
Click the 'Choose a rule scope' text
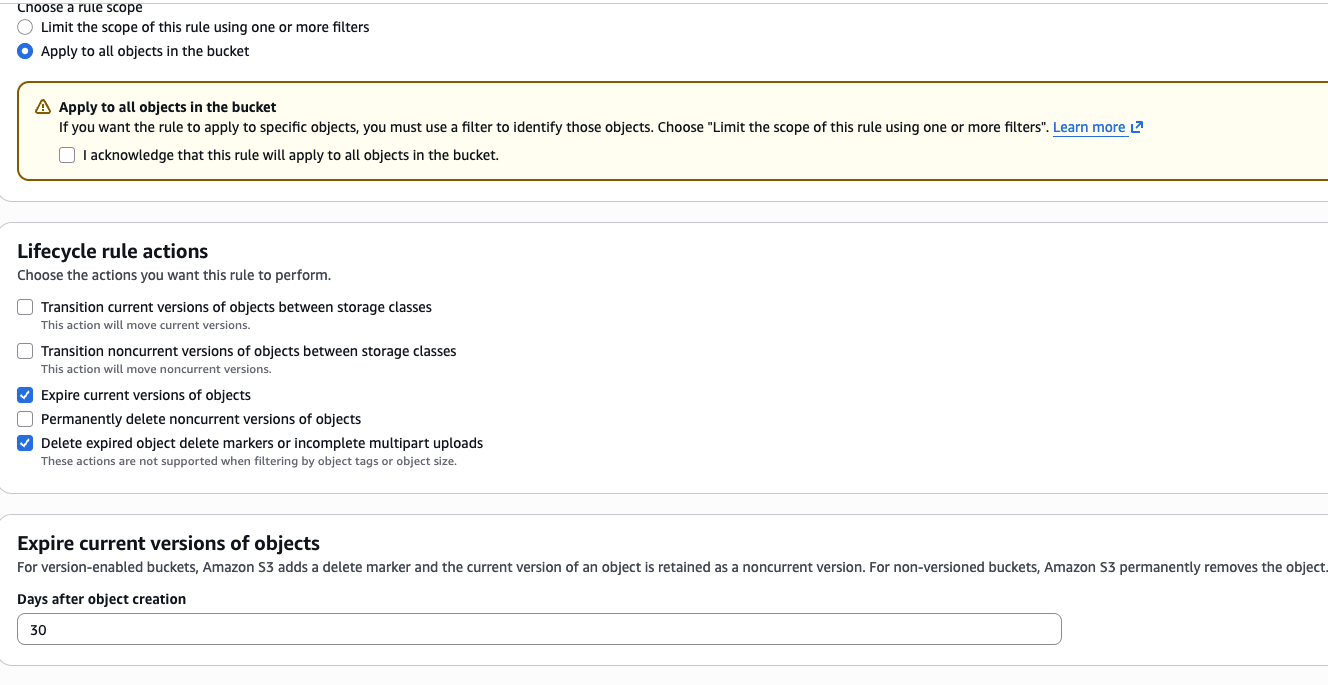coord(80,8)
